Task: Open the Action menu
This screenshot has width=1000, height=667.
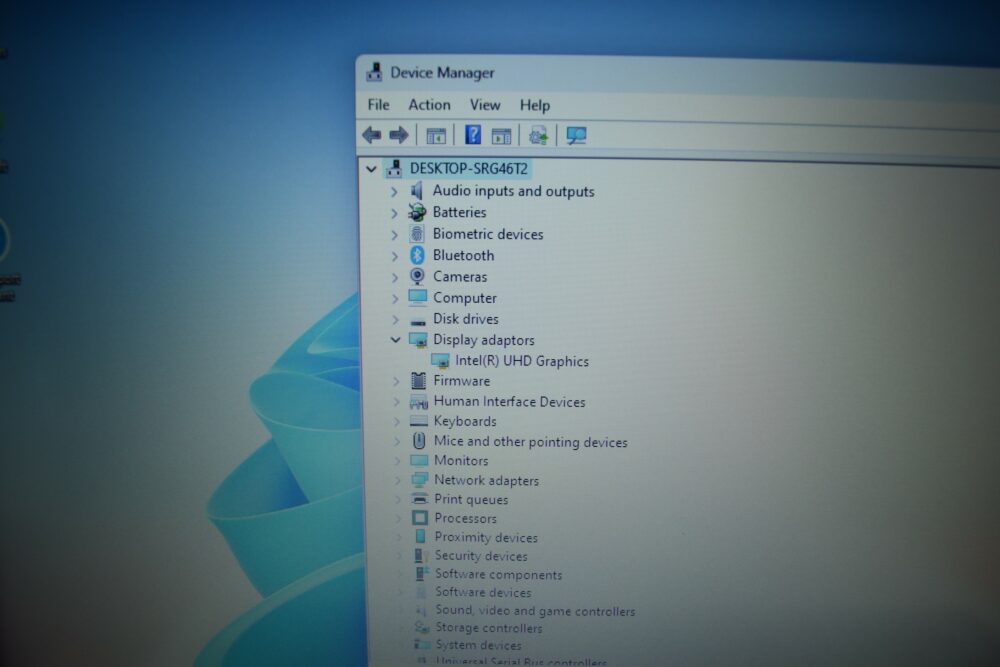Action: point(429,105)
